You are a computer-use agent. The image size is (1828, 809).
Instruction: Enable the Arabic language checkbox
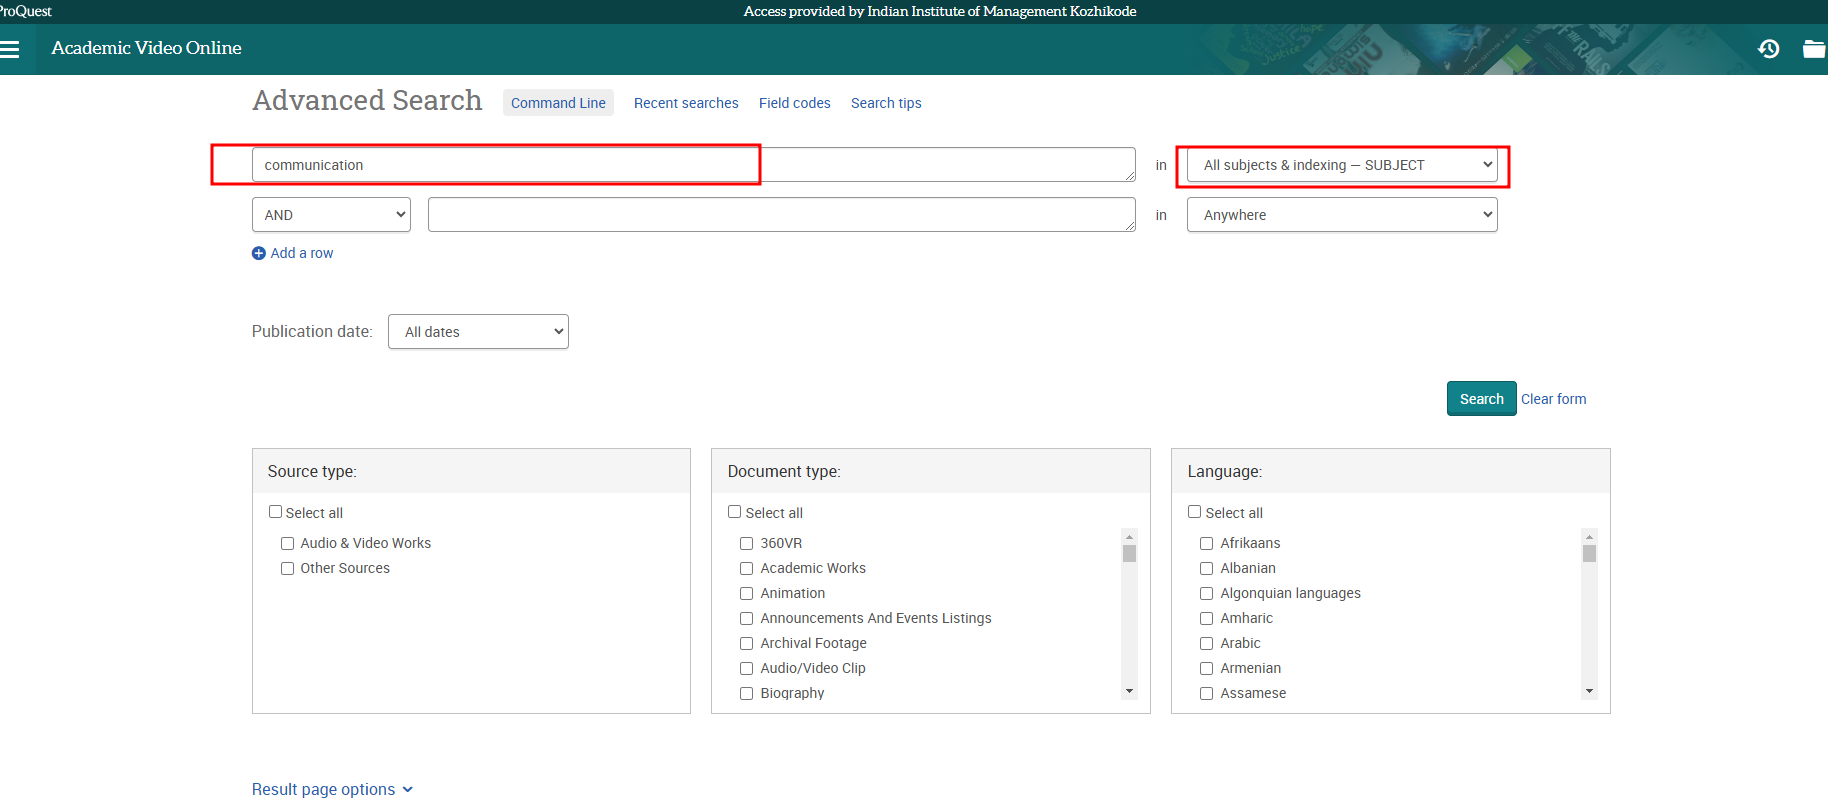[1207, 644]
